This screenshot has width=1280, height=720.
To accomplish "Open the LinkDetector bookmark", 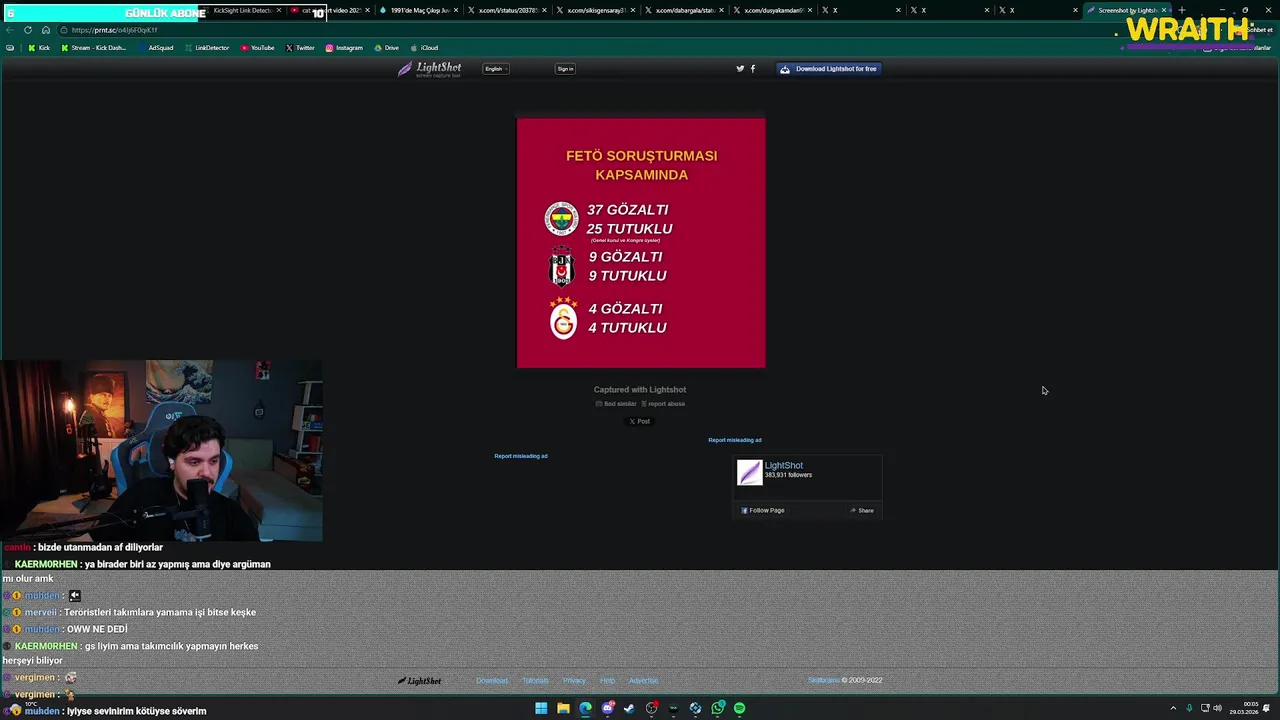I will click(x=206, y=48).
